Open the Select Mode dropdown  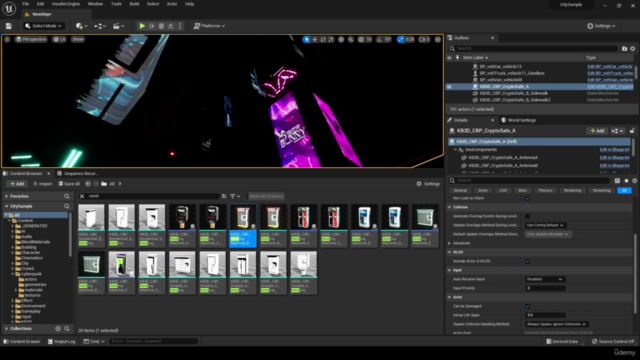(43, 26)
